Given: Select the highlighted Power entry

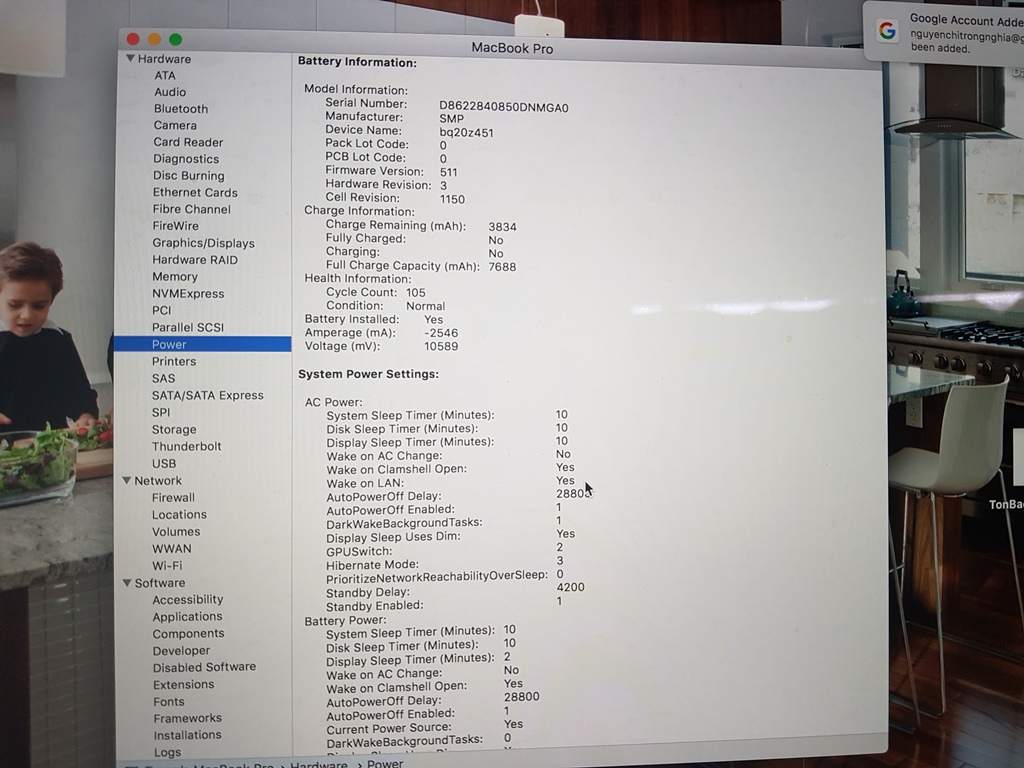Looking at the screenshot, I should click(202, 344).
